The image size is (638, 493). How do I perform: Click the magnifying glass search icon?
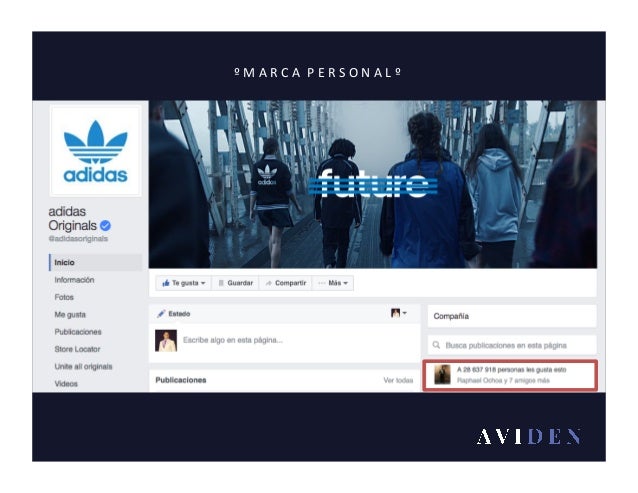point(436,345)
